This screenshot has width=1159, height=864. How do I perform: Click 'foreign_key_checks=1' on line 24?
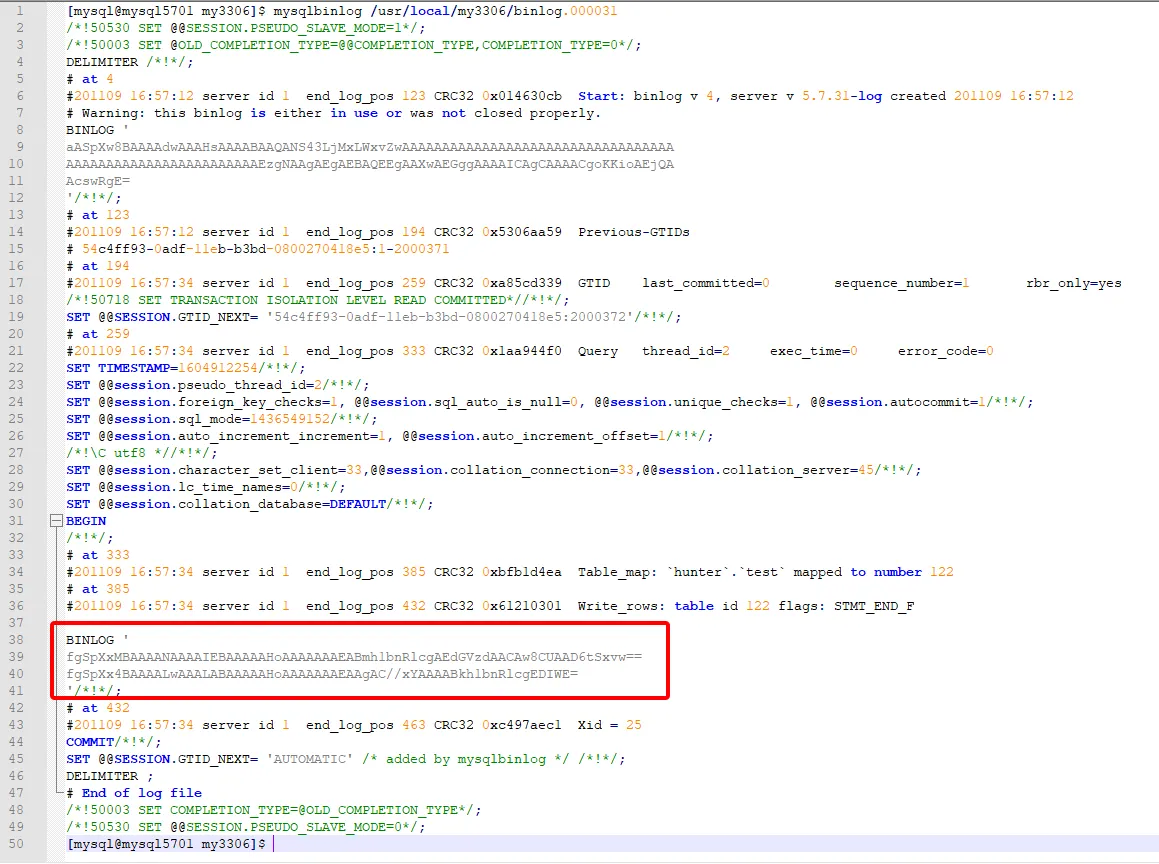tap(258, 402)
